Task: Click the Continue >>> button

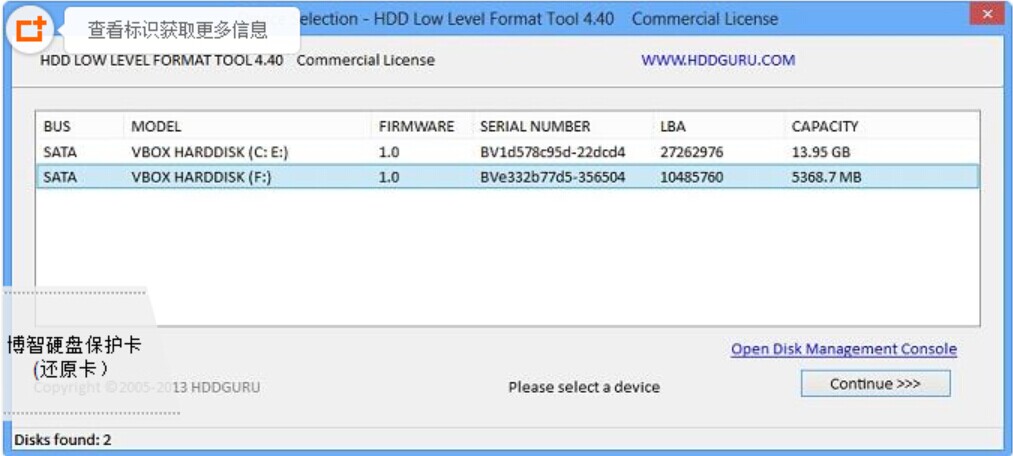Action: tap(875, 384)
